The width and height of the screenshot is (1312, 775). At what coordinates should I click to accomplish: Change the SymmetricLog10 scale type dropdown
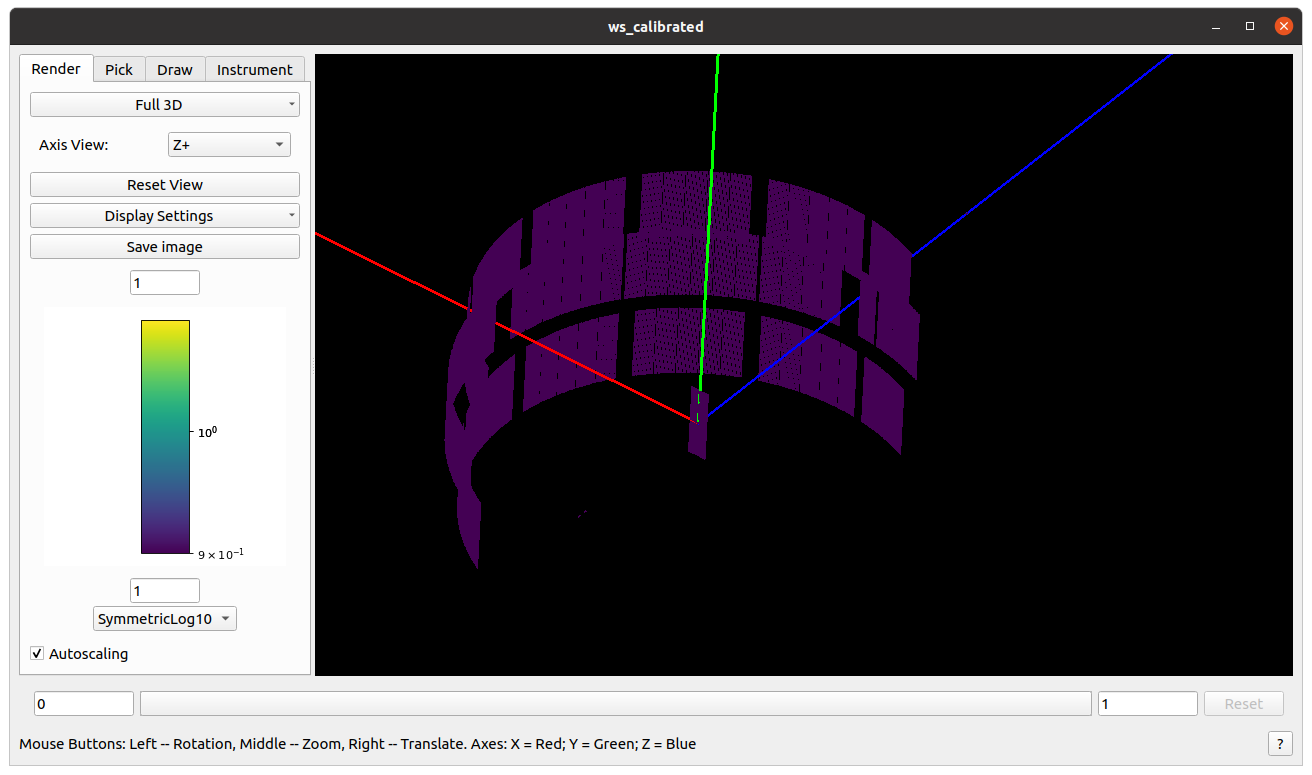[165, 619]
